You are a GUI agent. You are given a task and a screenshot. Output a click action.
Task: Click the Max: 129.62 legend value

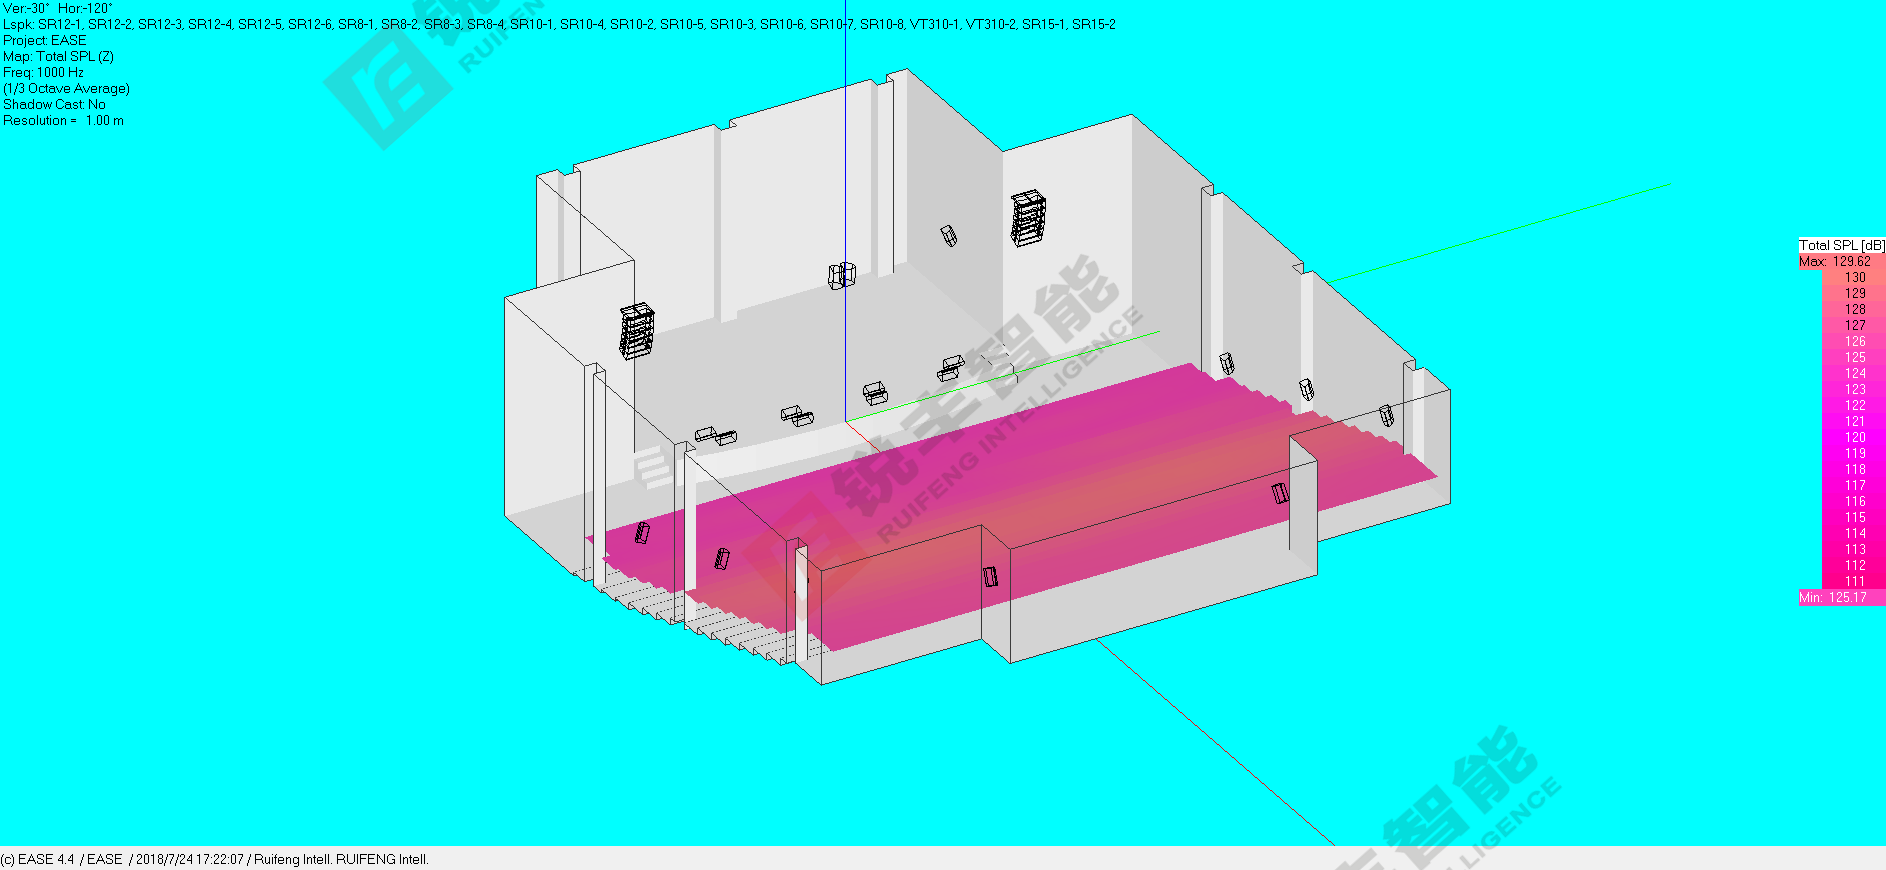[1835, 261]
